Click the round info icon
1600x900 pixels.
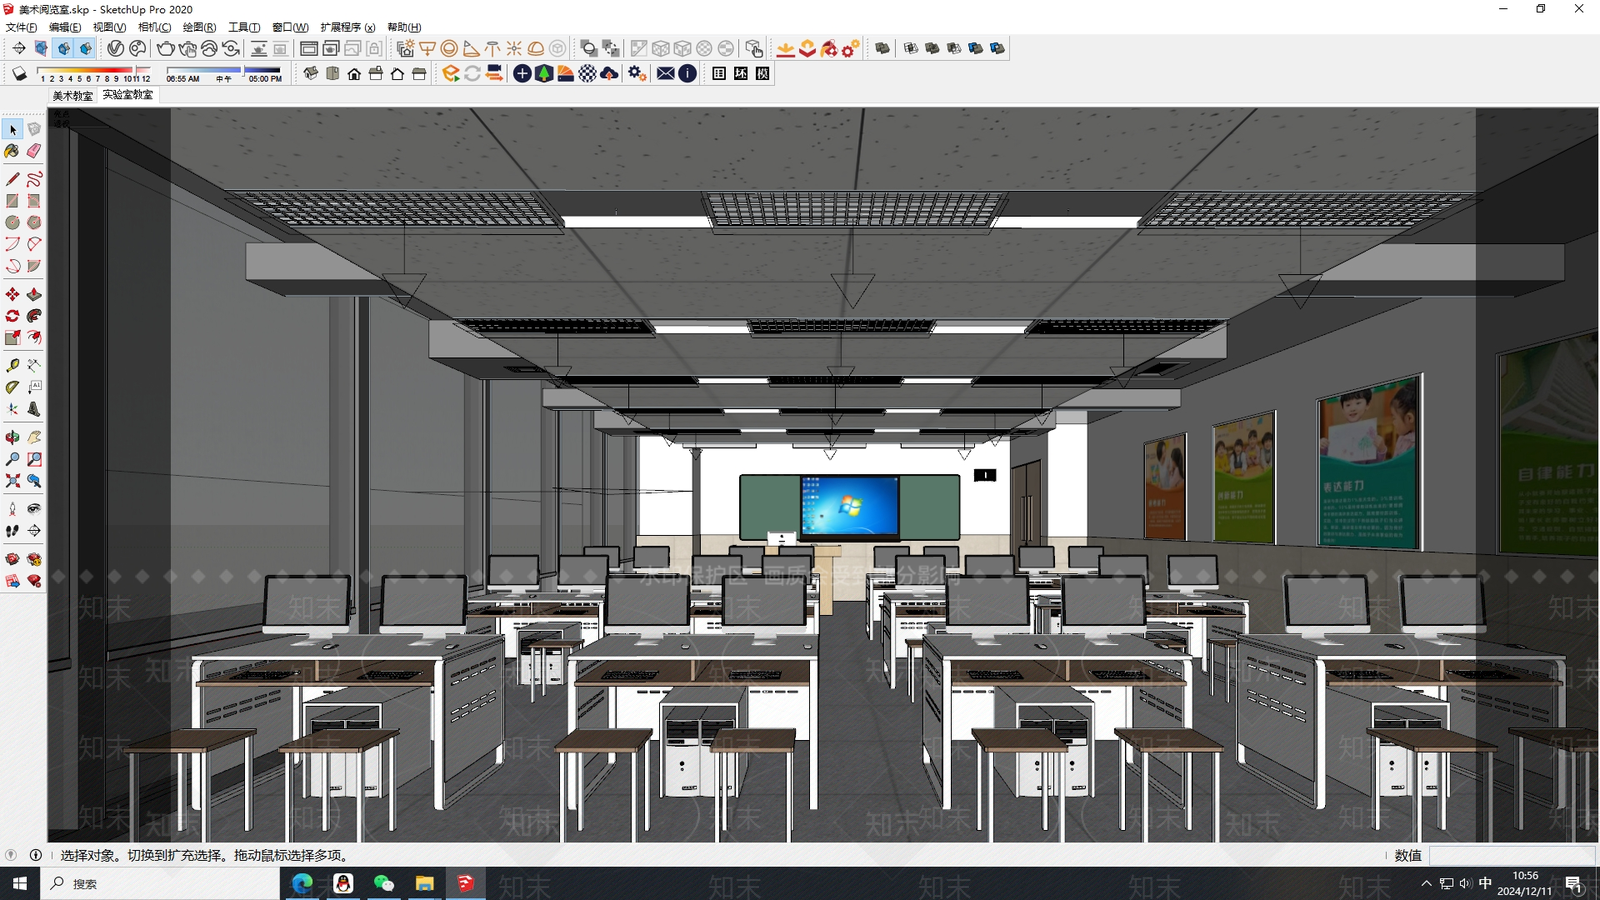(688, 73)
